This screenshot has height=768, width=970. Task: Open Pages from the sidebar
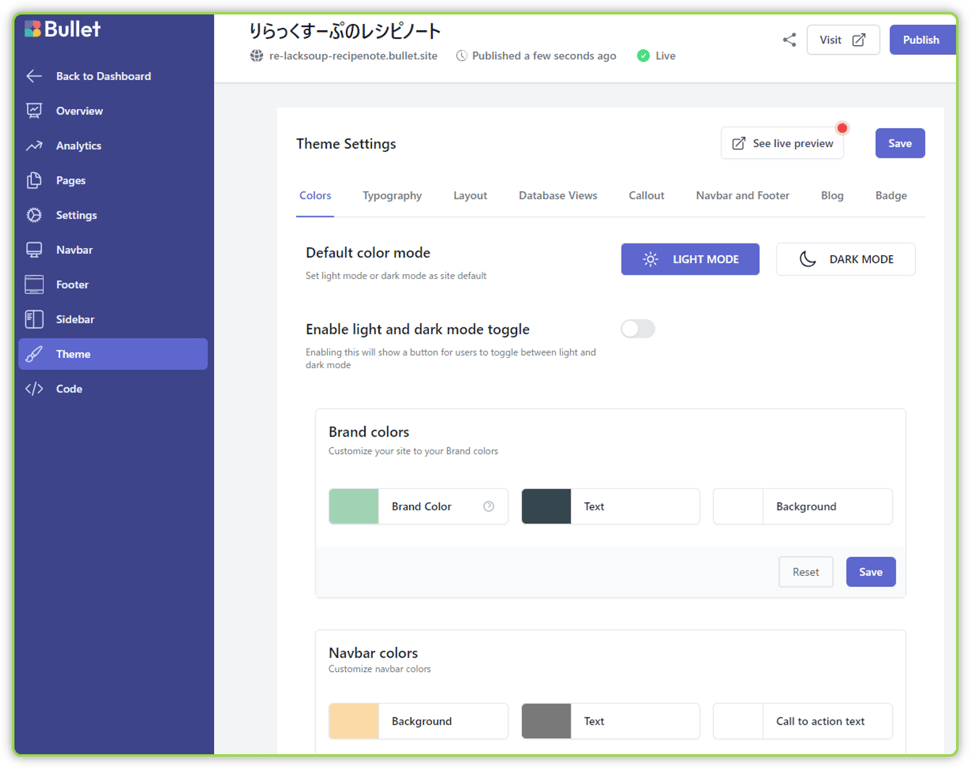click(113, 180)
